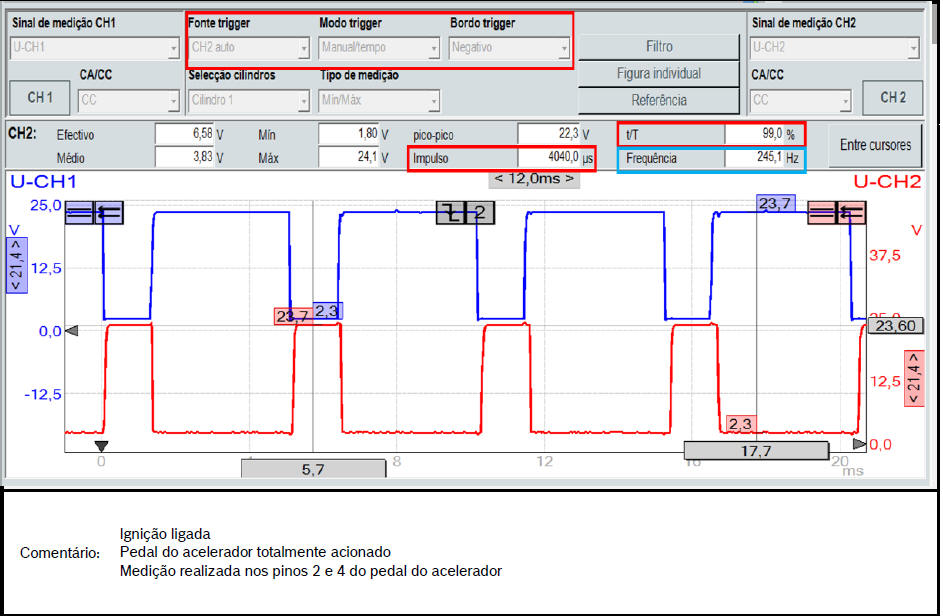943x616 pixels.
Task: Expand the Bordo trigger dropdown showing Negativo
Action: tap(509, 47)
